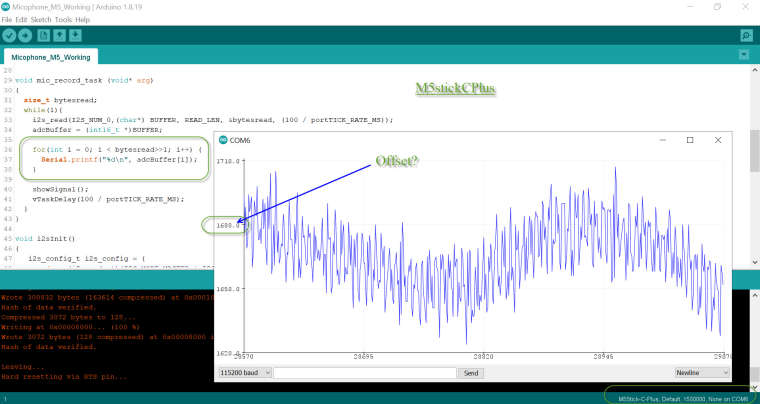Select the Micophone_M5_Working tab
The width and height of the screenshot is (760, 404).
[x=51, y=57]
